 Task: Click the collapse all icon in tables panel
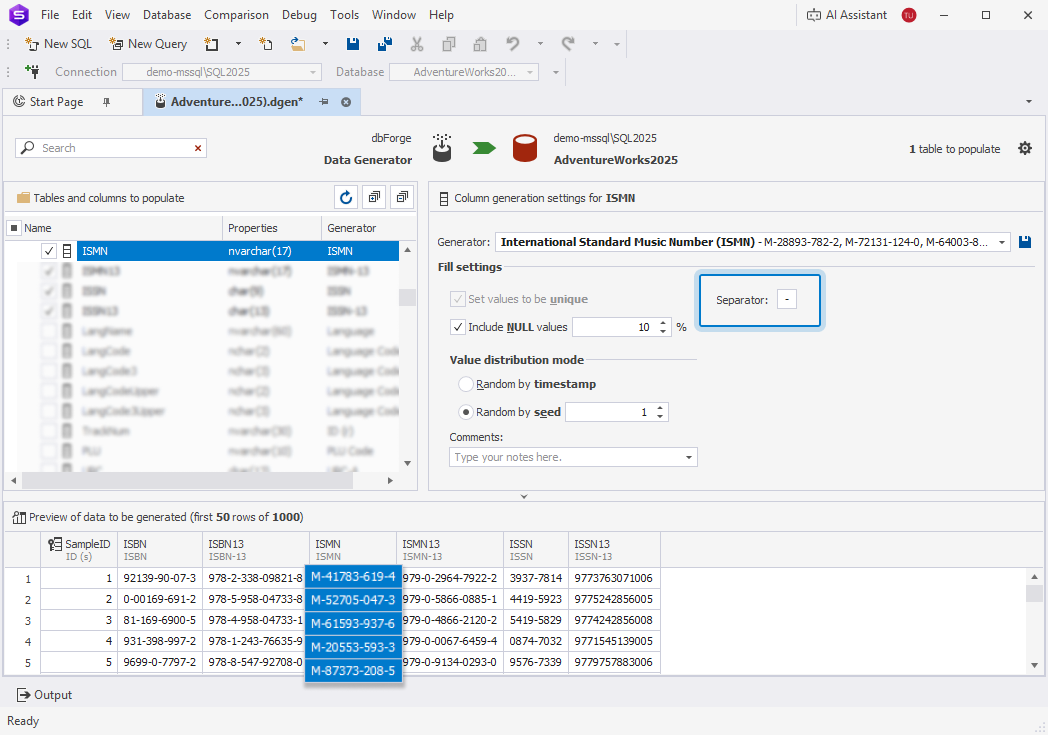[x=402, y=197]
